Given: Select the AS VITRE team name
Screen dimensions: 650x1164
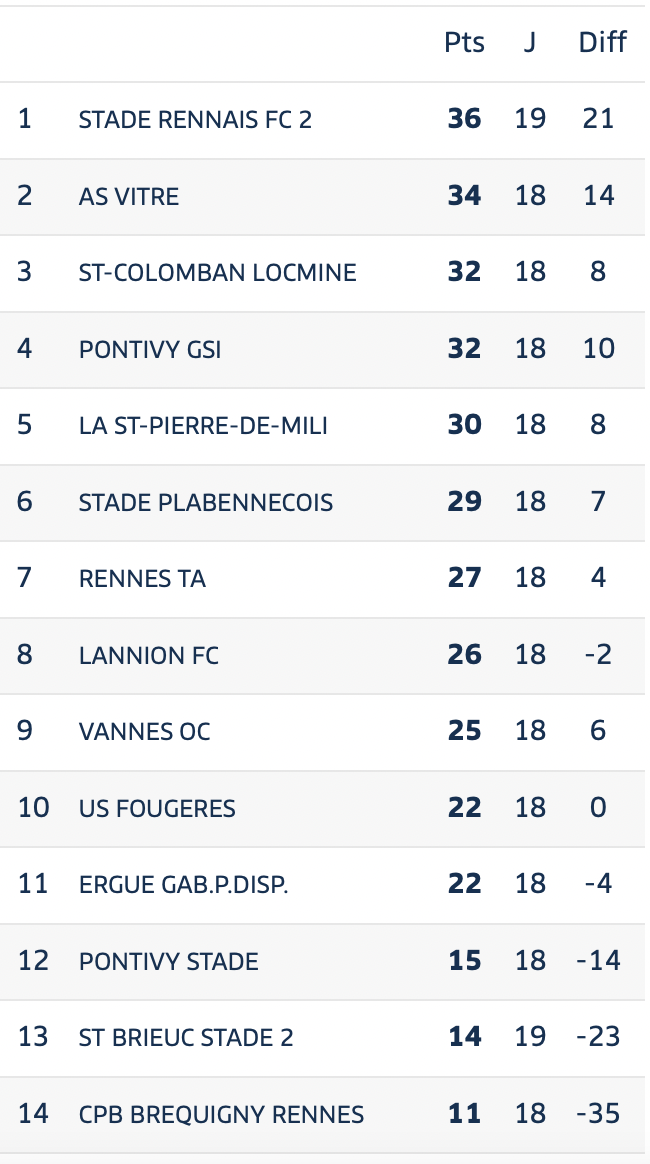Looking at the screenshot, I should point(128,197).
